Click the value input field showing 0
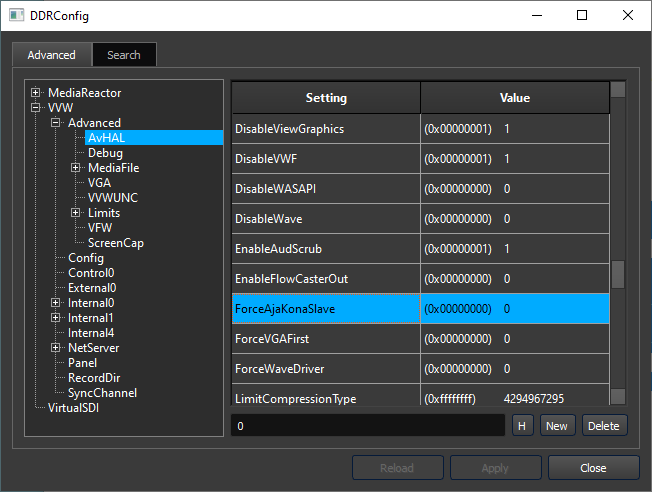 click(368, 425)
